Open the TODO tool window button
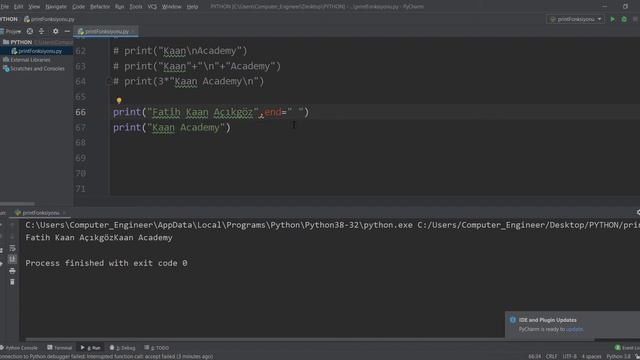 coord(156,348)
